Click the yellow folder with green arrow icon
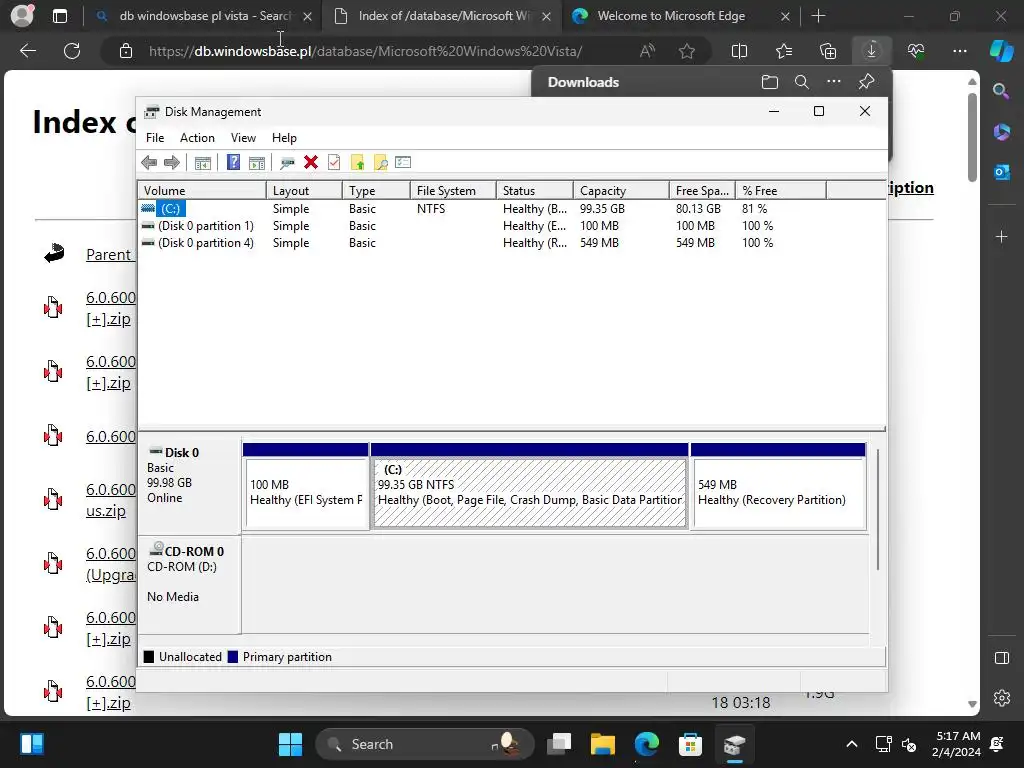The height and width of the screenshot is (768, 1024). coord(357,163)
